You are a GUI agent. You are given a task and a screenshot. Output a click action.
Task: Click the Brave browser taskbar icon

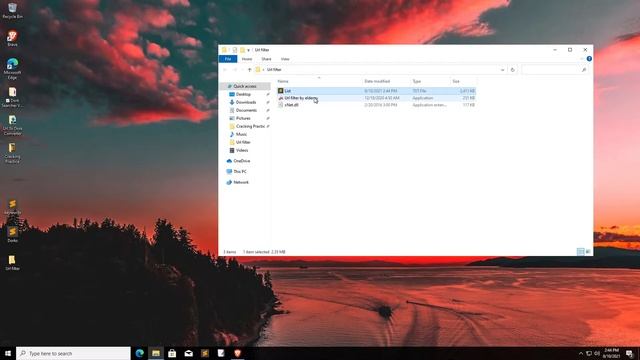[238, 353]
